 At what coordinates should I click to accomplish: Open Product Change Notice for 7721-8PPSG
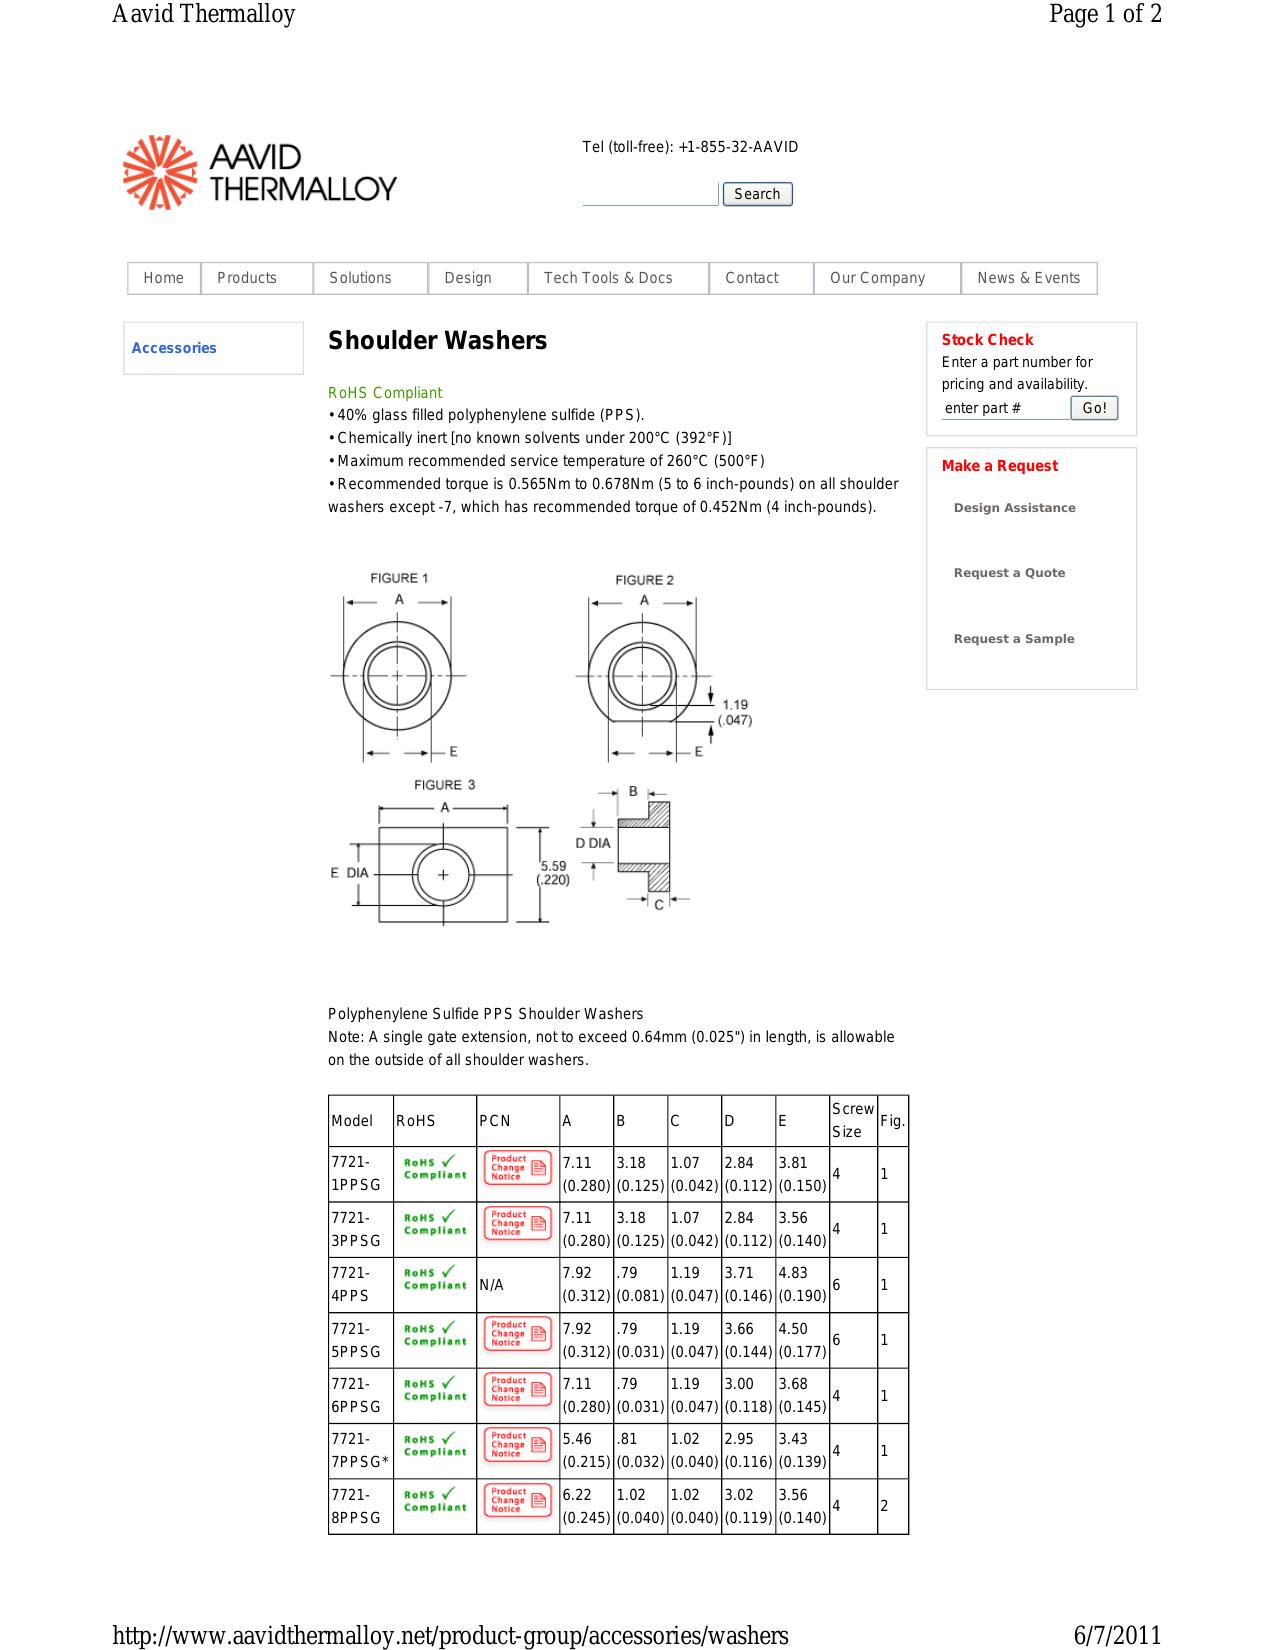pyautogui.click(x=518, y=1500)
